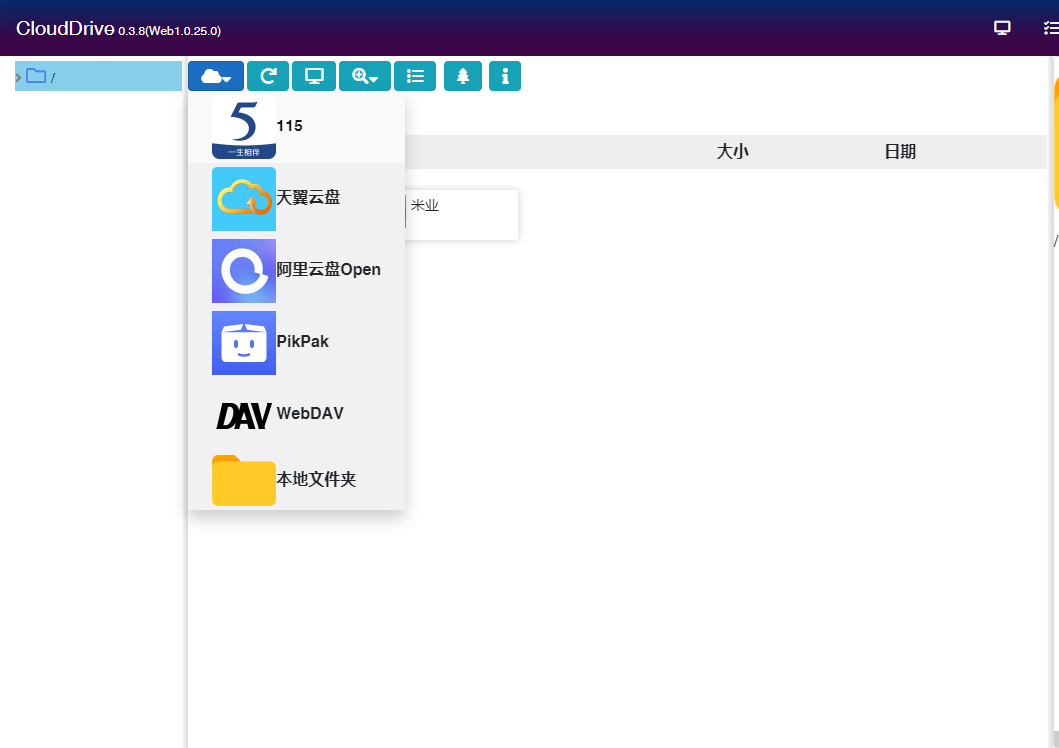
Task: Click the tree icon toolbar button
Action: (x=463, y=76)
